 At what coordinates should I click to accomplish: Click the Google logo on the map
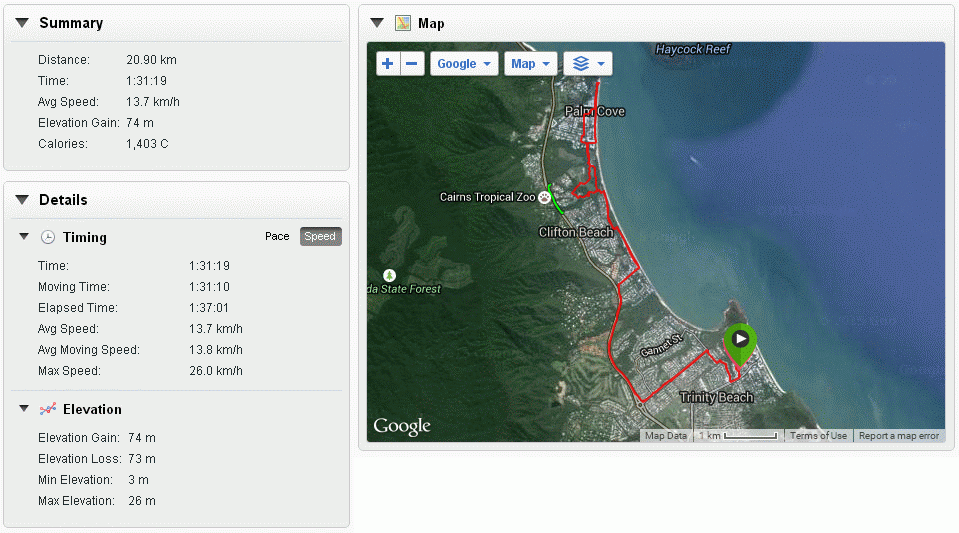coord(402,427)
